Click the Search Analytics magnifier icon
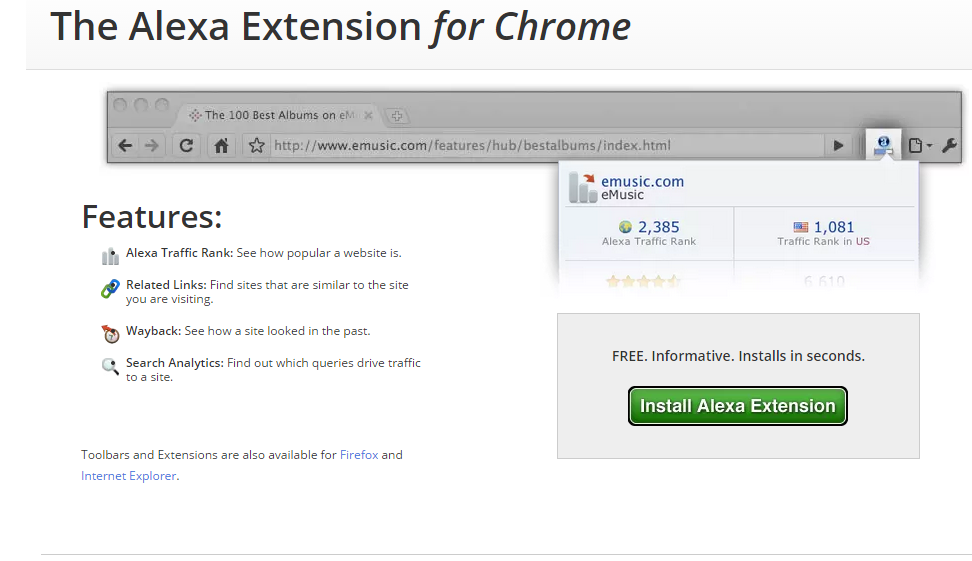The height and width of the screenshot is (561, 972). [x=110, y=366]
